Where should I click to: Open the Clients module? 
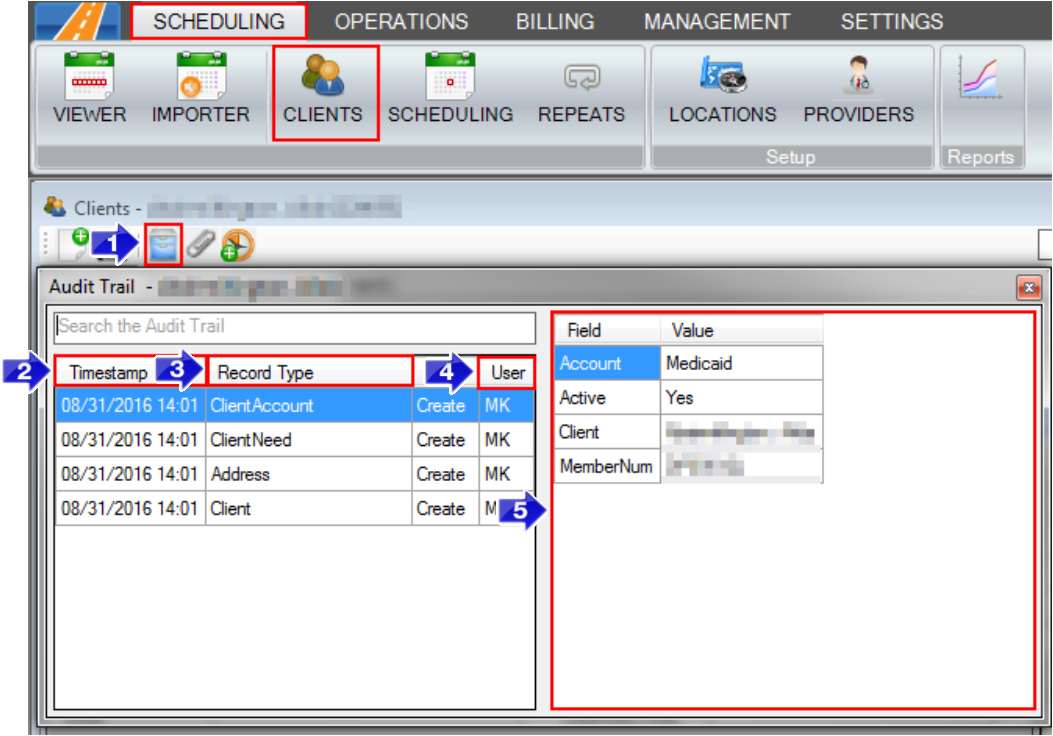coord(322,90)
